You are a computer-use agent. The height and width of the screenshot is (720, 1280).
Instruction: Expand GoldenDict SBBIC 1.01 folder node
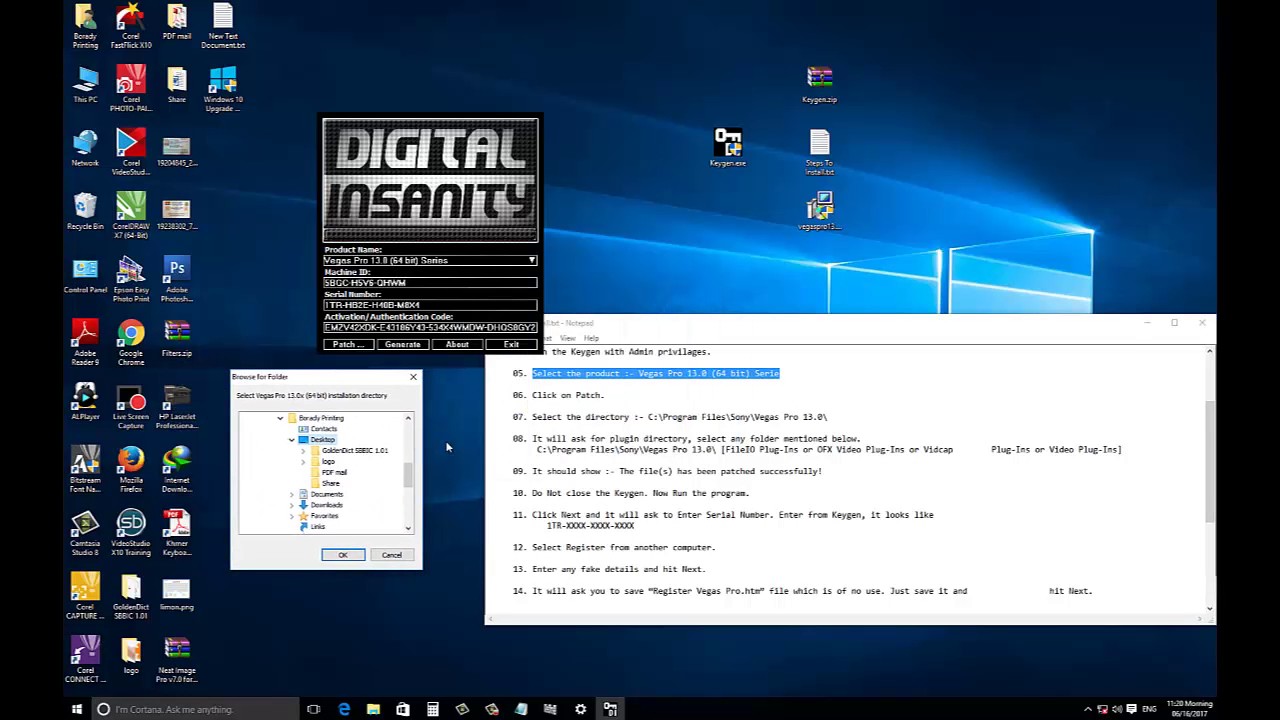tap(303, 451)
